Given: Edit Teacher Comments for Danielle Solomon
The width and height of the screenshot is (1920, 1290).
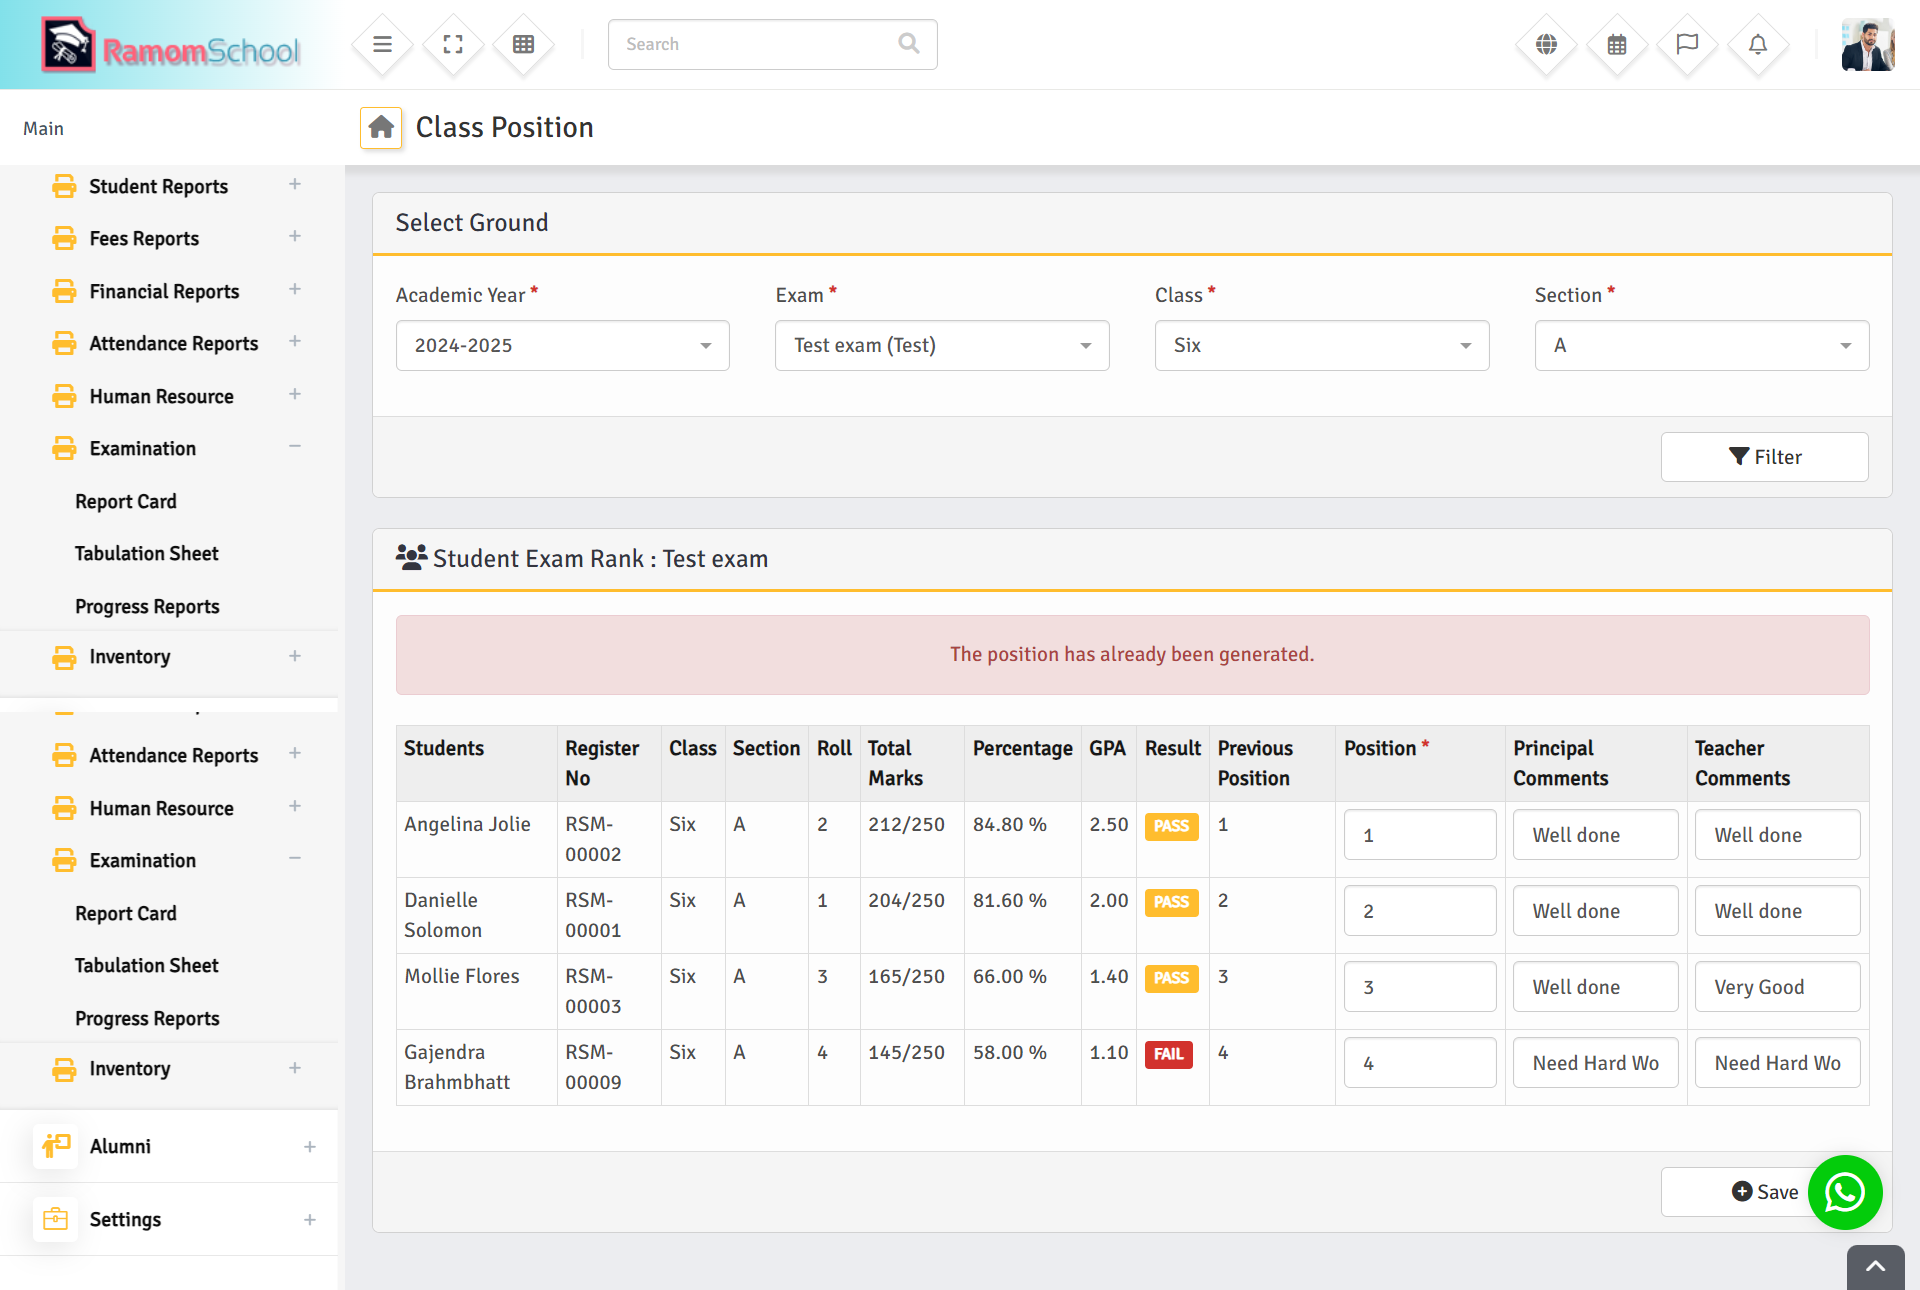Looking at the screenshot, I should (x=1778, y=911).
